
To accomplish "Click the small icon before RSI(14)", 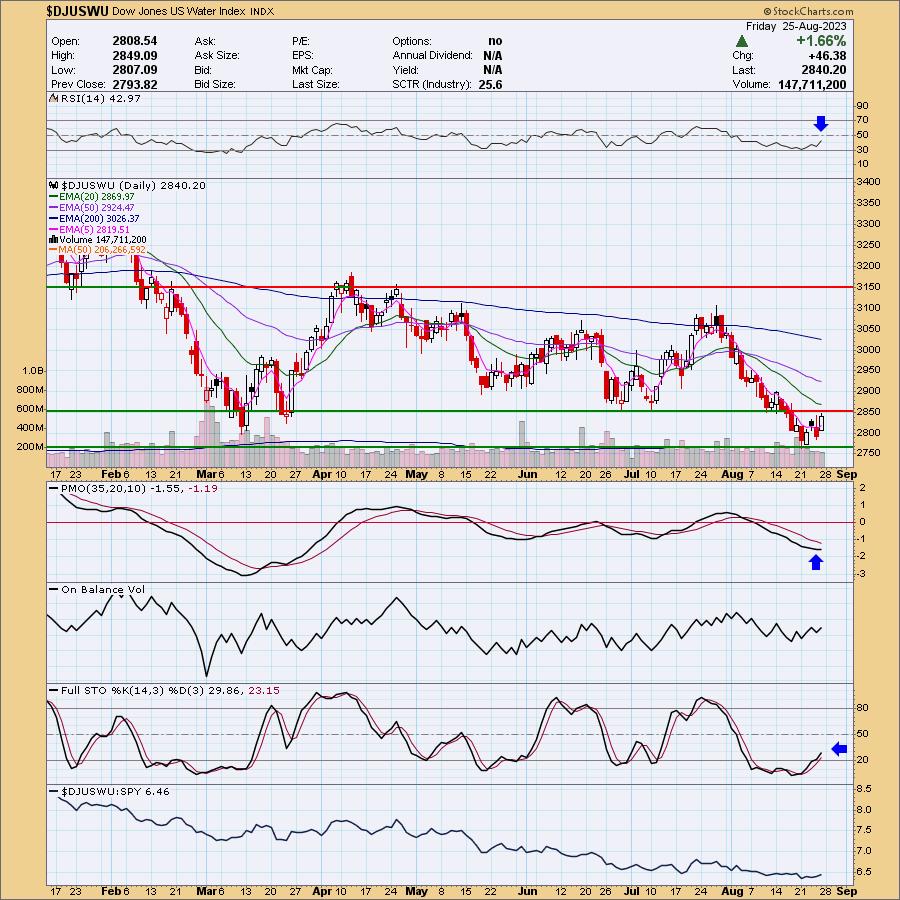I will tap(54, 98).
